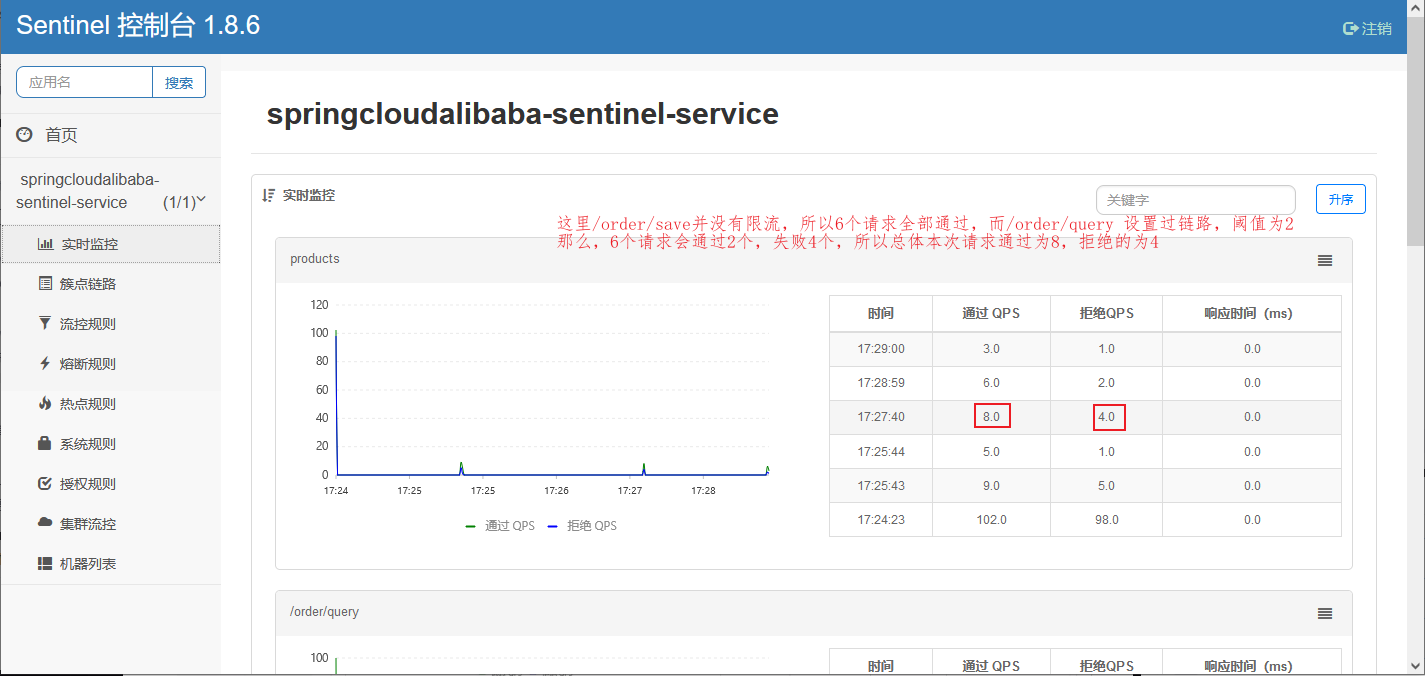Image resolution: width=1425 pixels, height=676 pixels.
Task: Click 时间 column header in products table
Action: pyautogui.click(x=880, y=313)
